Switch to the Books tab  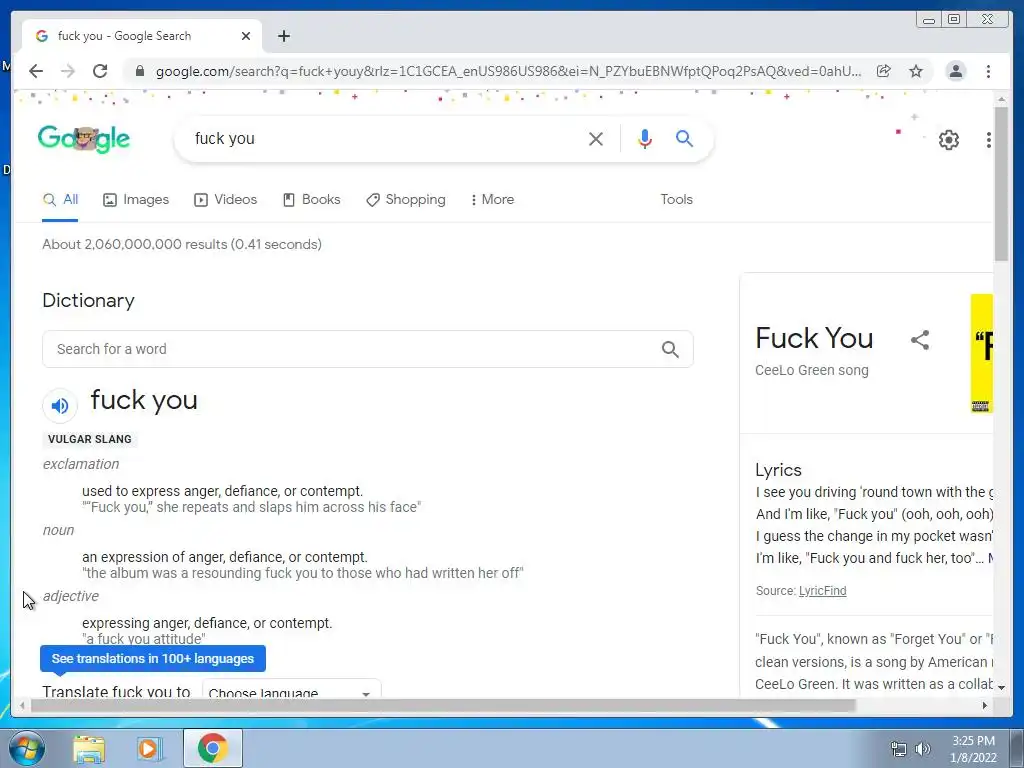pos(312,200)
